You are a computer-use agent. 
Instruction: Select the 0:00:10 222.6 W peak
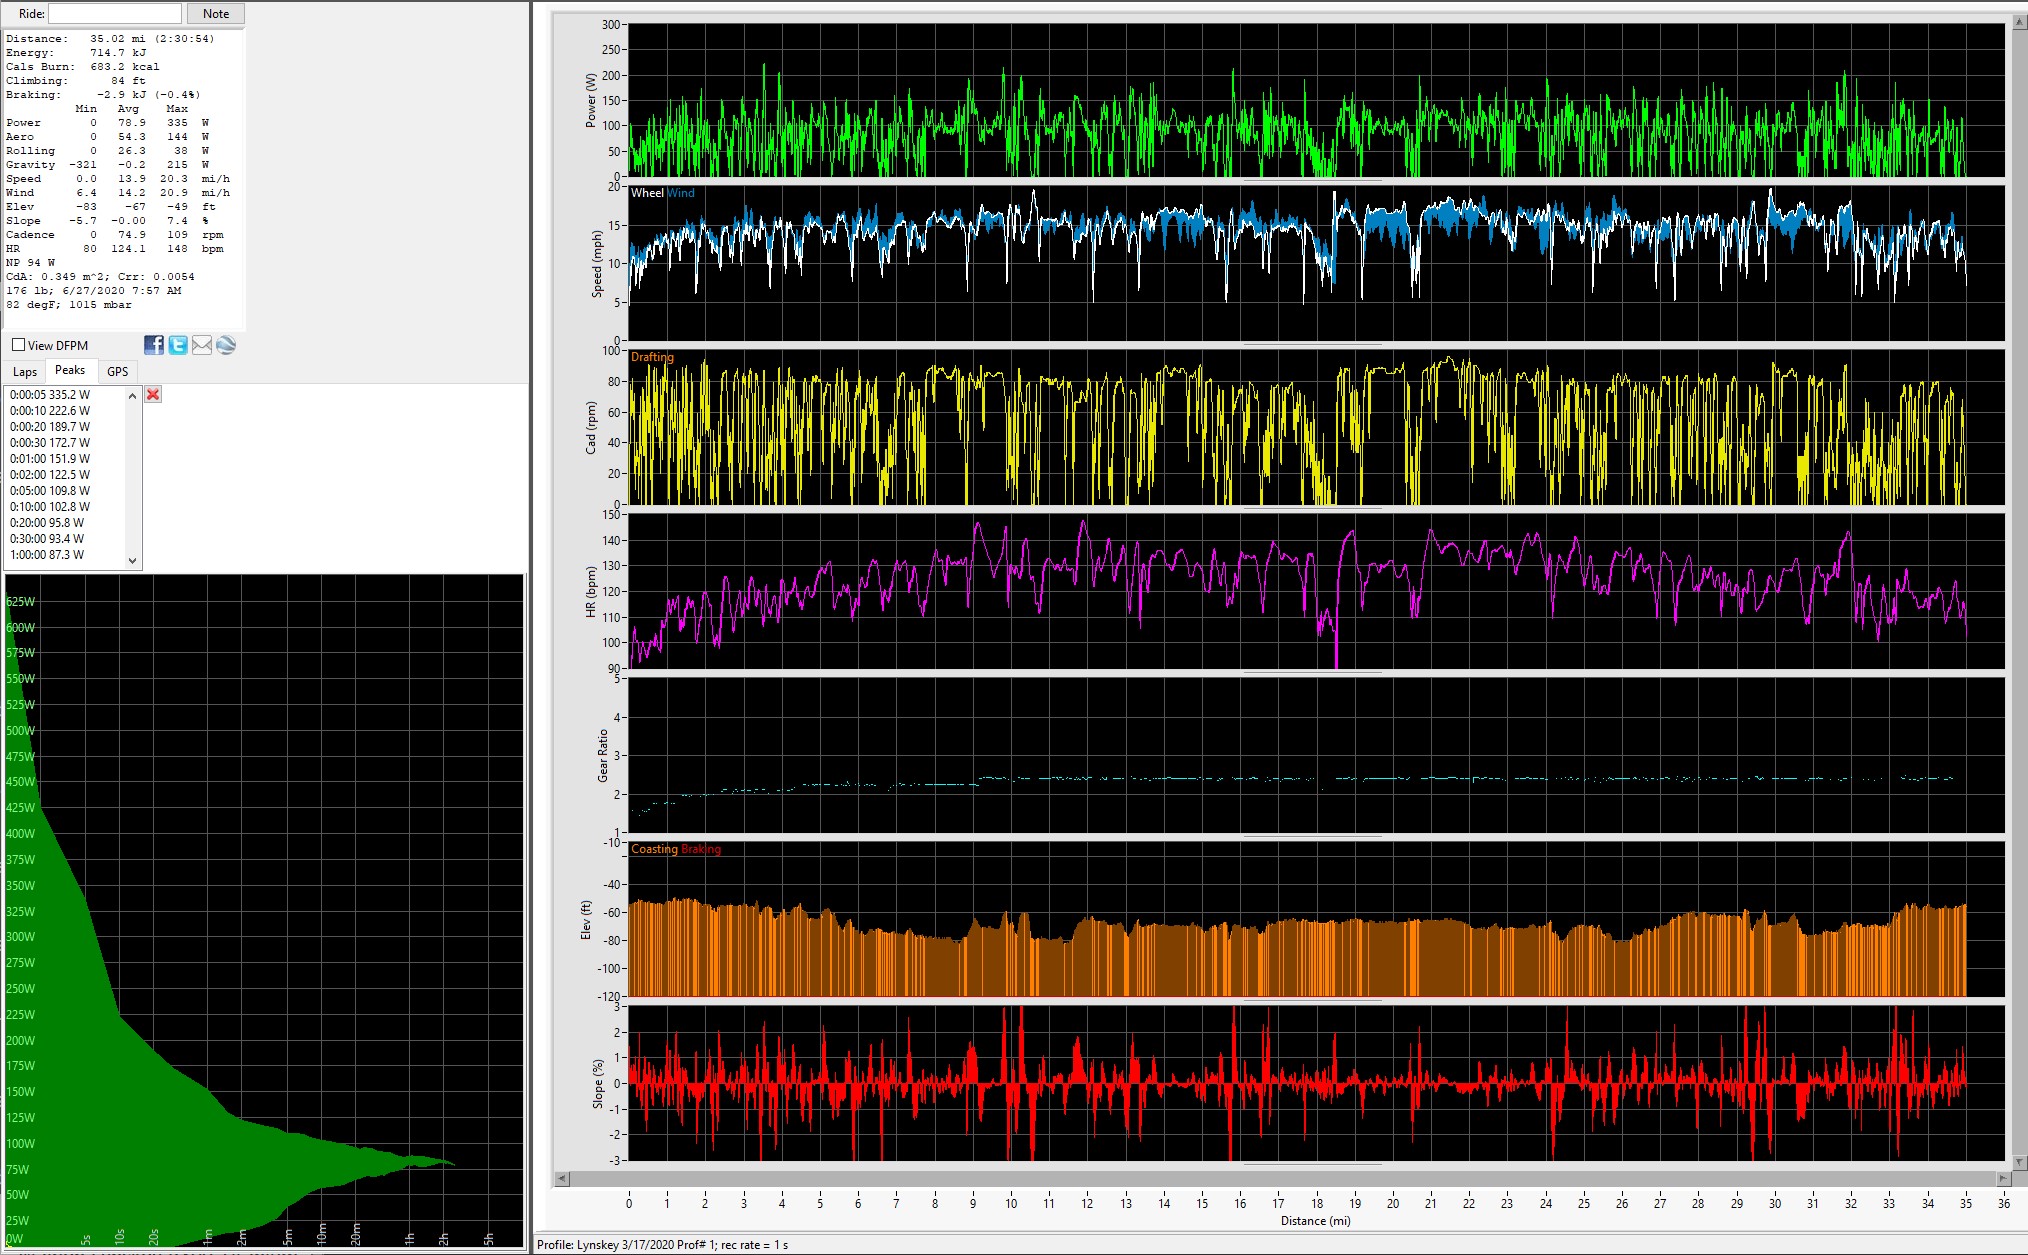coord(50,411)
